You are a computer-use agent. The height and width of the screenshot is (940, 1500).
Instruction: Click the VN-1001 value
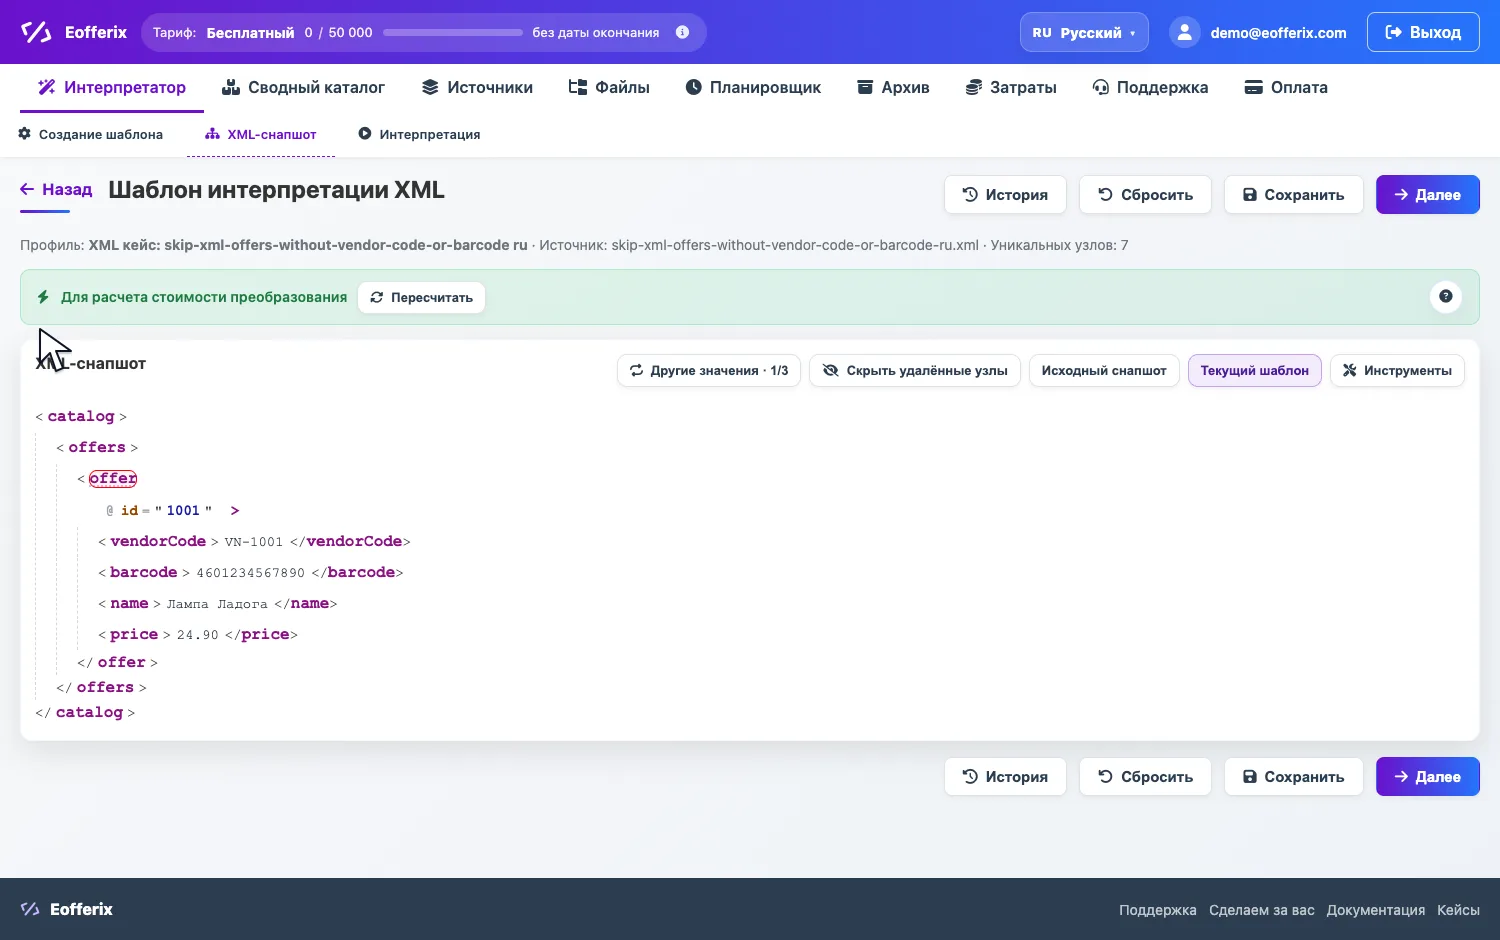point(254,542)
